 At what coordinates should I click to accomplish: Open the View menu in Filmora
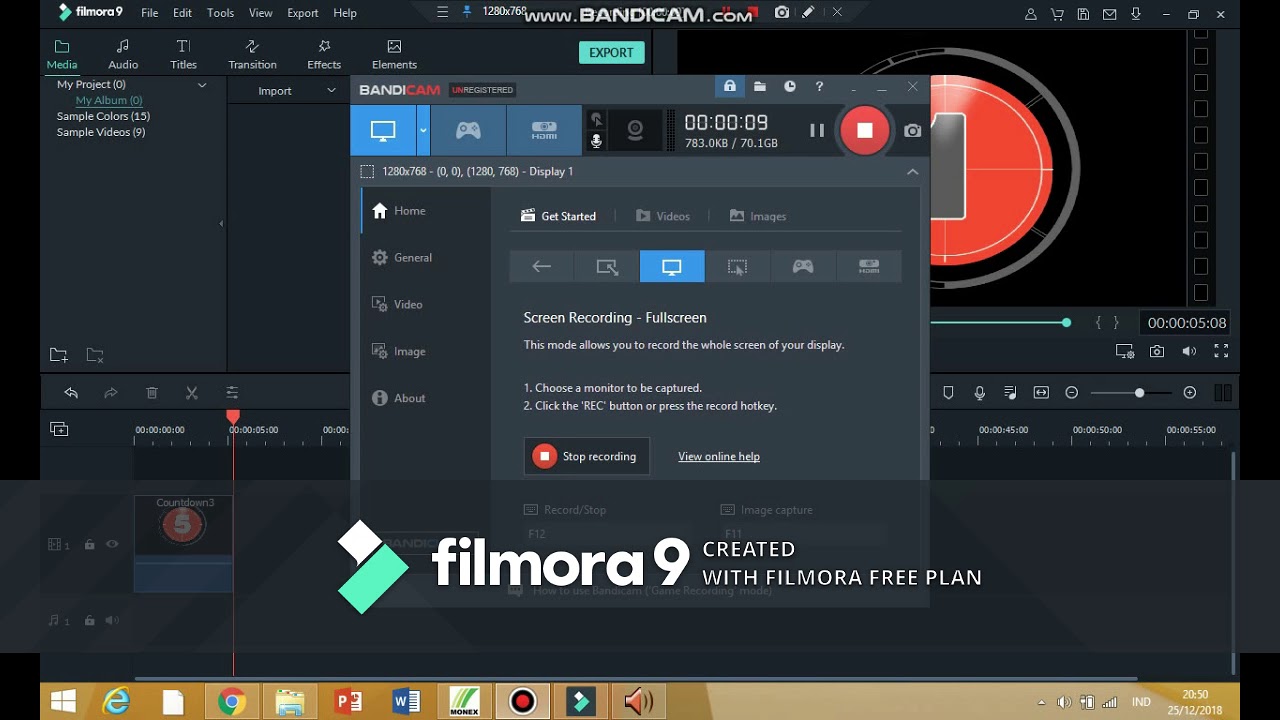[261, 13]
